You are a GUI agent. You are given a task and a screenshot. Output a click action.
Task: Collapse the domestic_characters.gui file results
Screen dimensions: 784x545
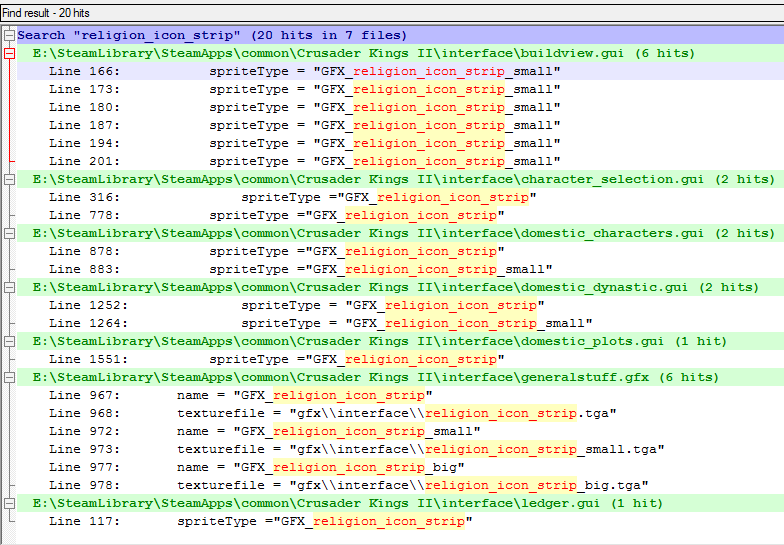[9, 234]
